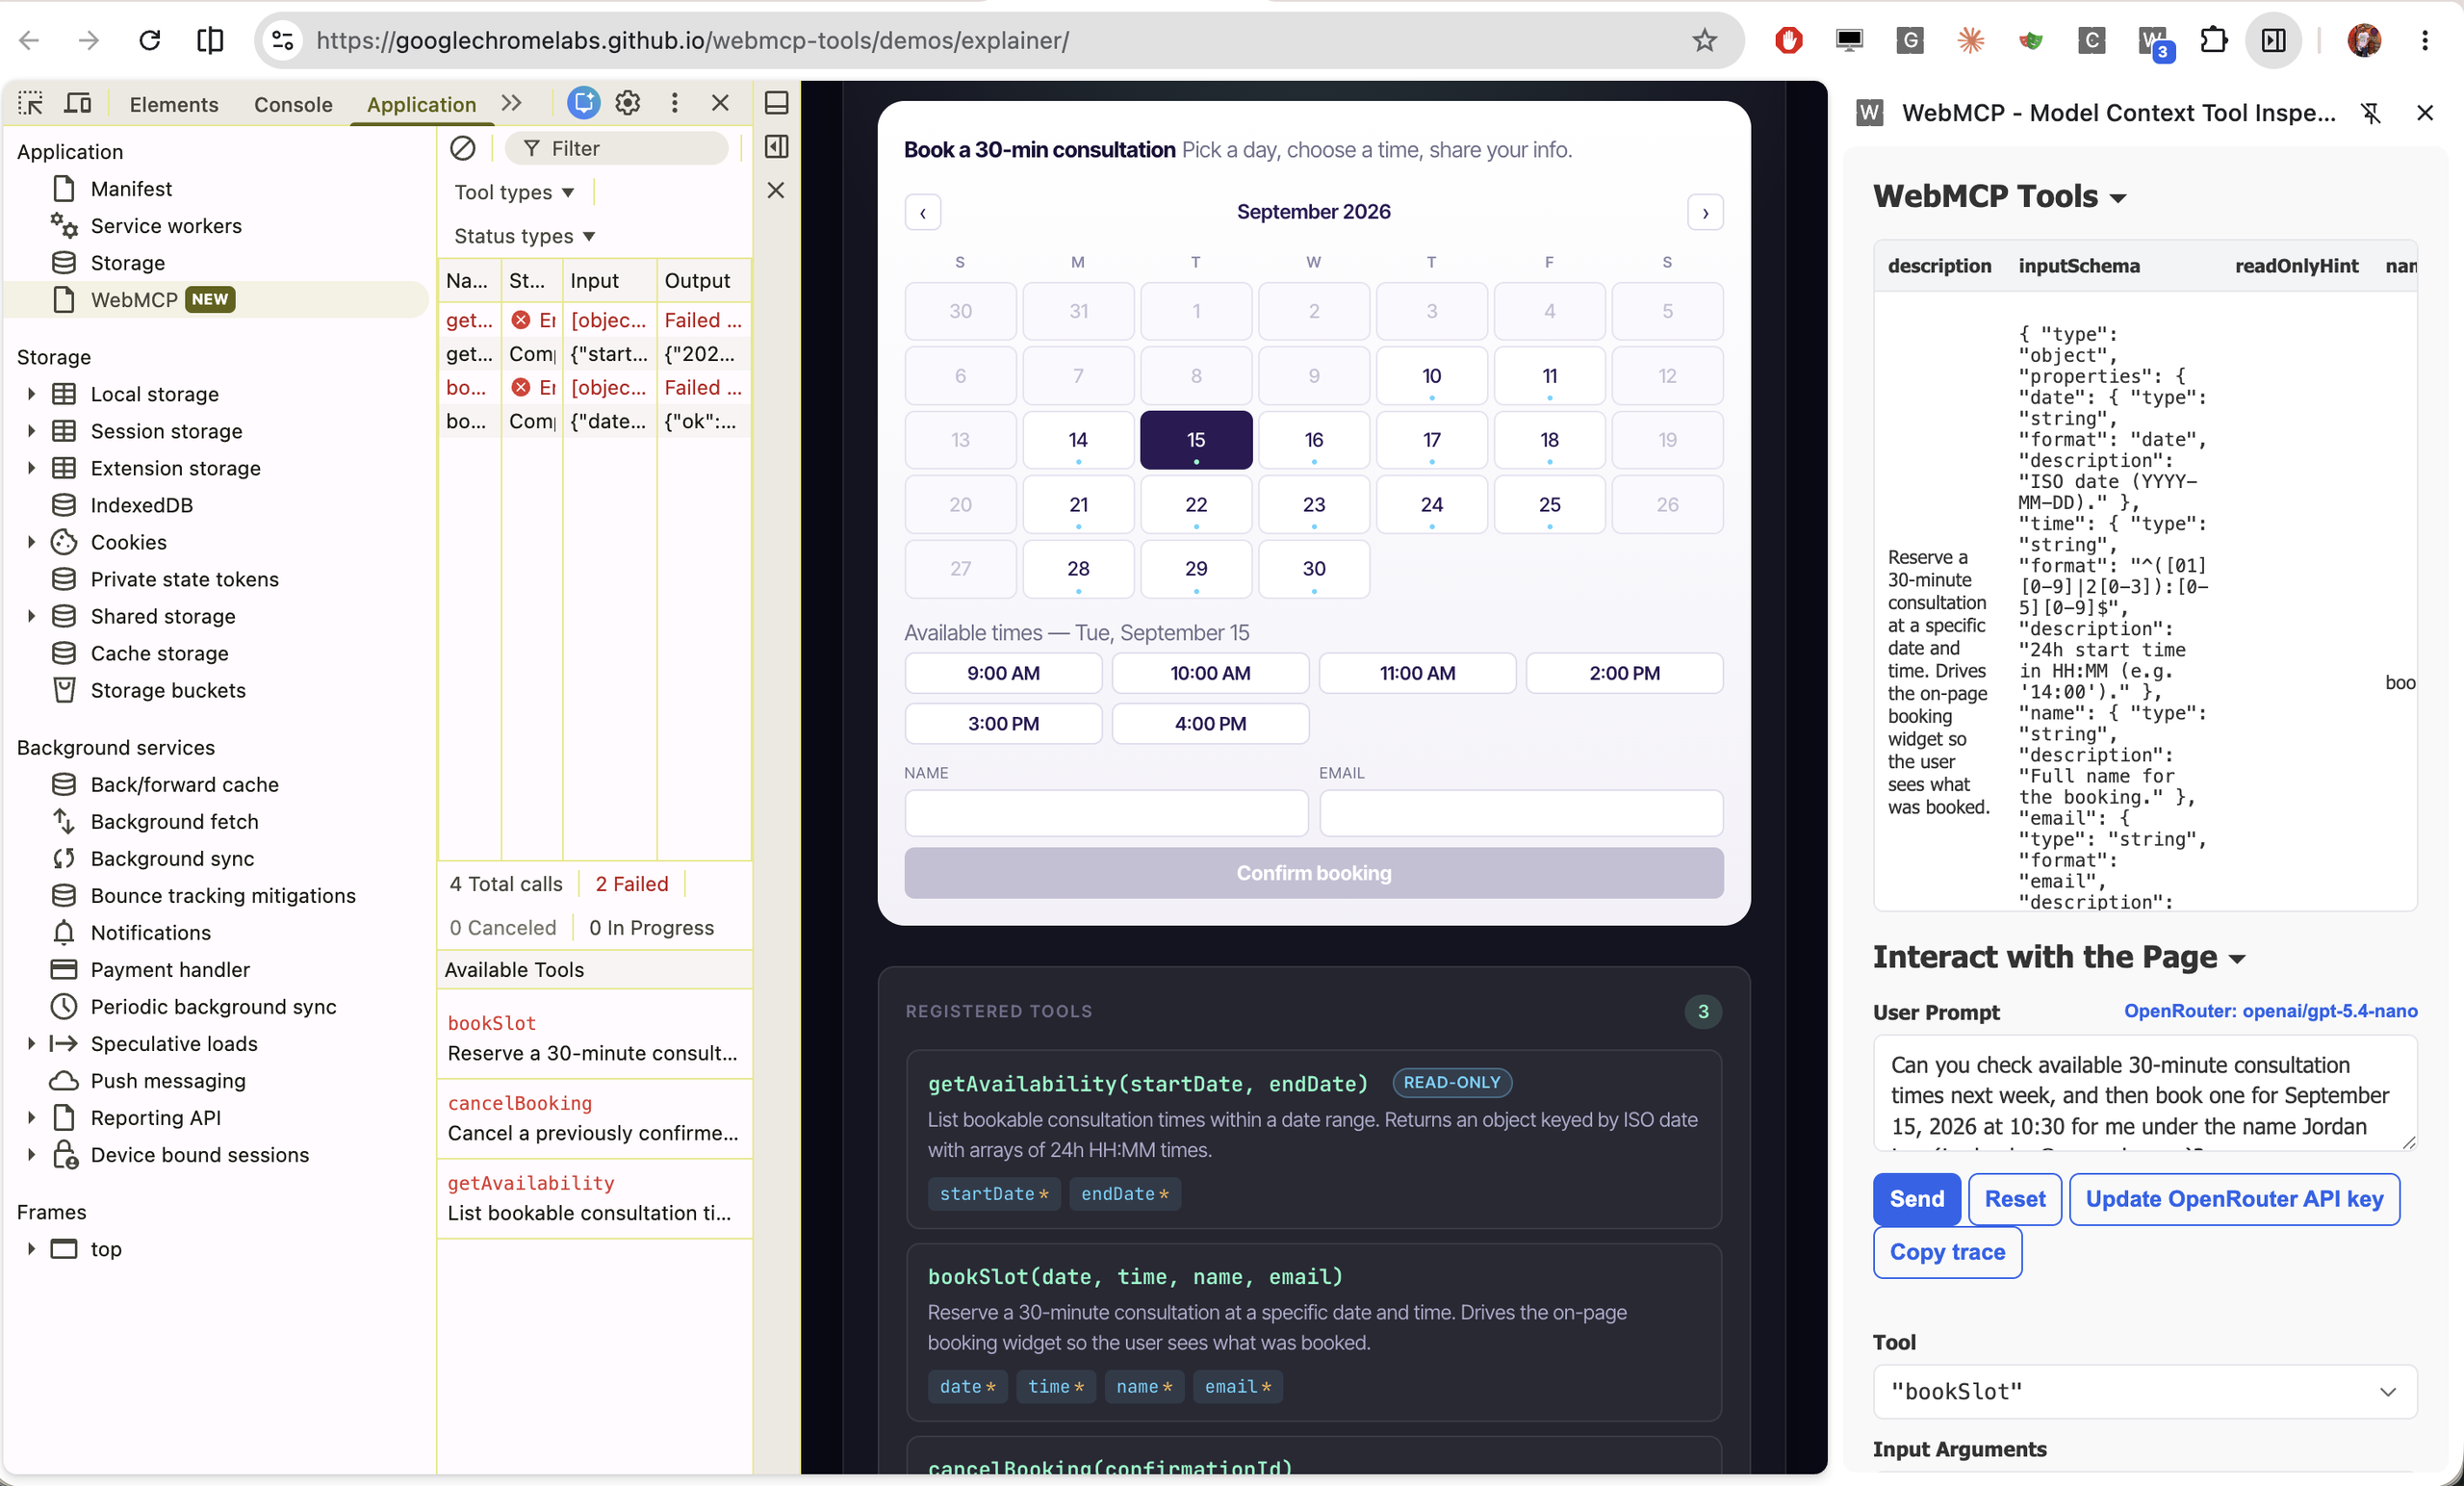Image resolution: width=2464 pixels, height=1486 pixels.
Task: Click the Copy trace button
Action: pyautogui.click(x=1947, y=1251)
